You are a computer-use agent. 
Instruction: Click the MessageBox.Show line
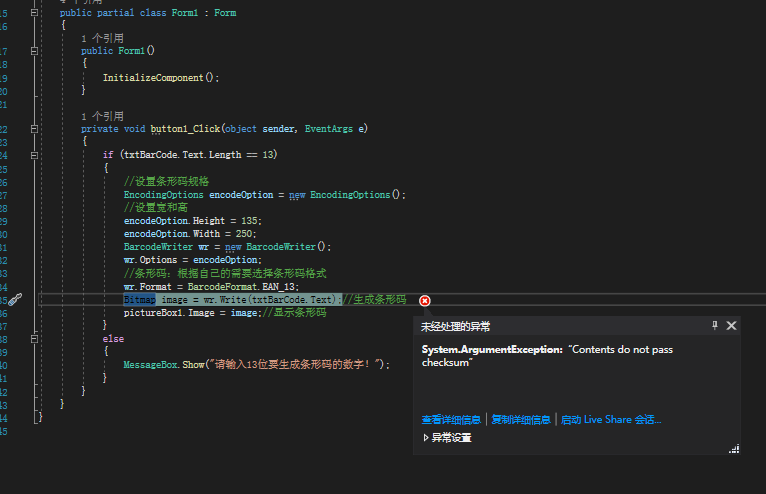click(x=256, y=365)
